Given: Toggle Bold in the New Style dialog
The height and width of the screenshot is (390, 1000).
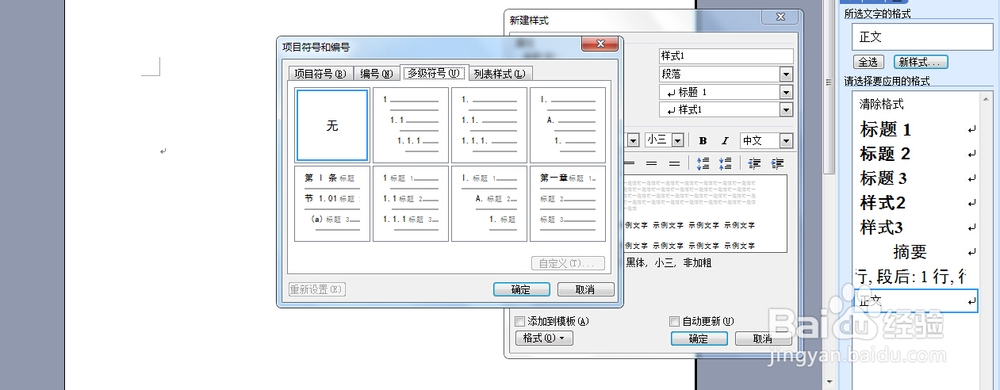Looking at the screenshot, I should (703, 140).
